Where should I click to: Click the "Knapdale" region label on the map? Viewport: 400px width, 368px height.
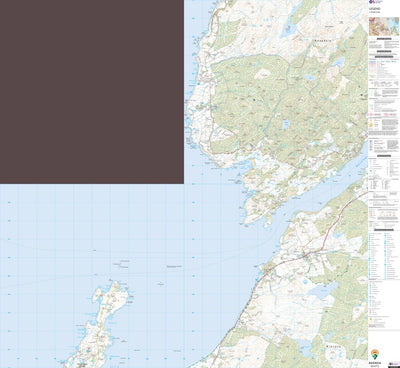pos(324,41)
